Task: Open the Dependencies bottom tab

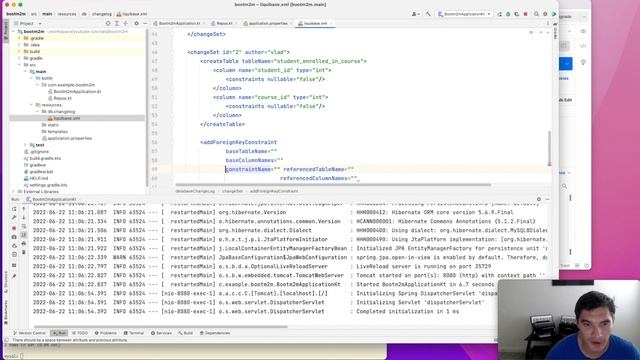Action: (x=215, y=333)
